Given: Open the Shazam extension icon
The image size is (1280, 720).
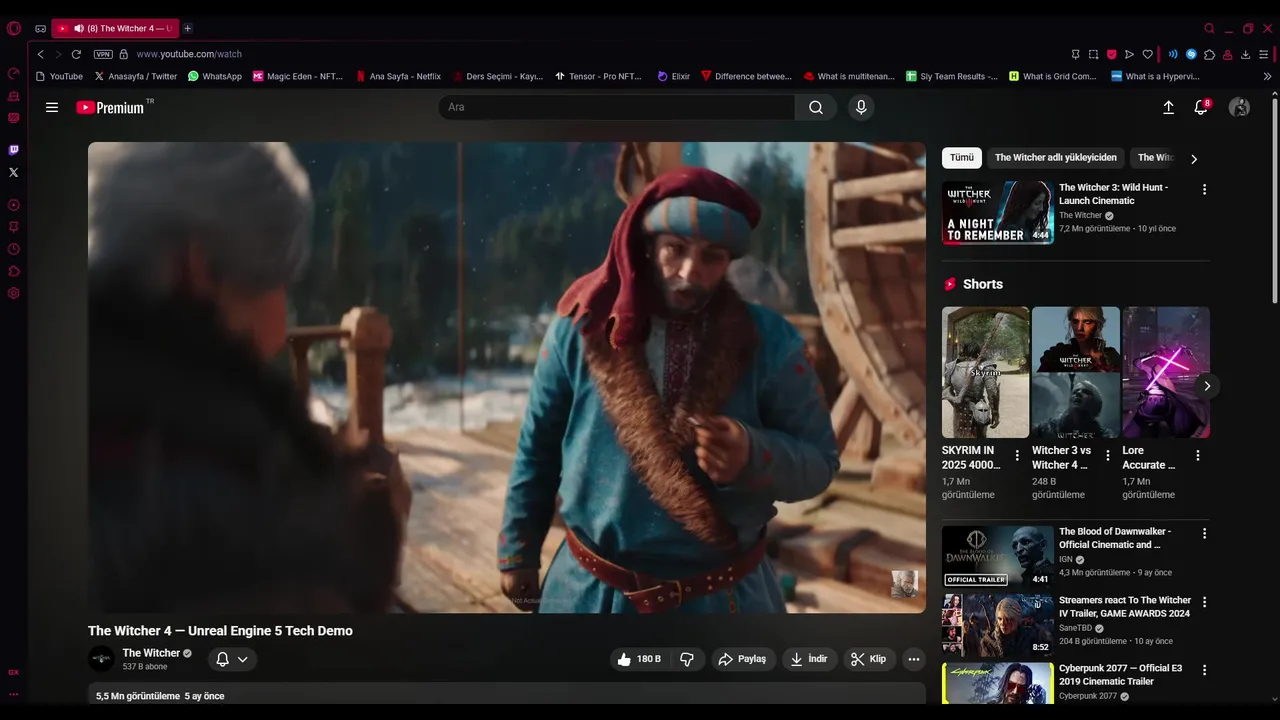Looking at the screenshot, I should (1191, 54).
